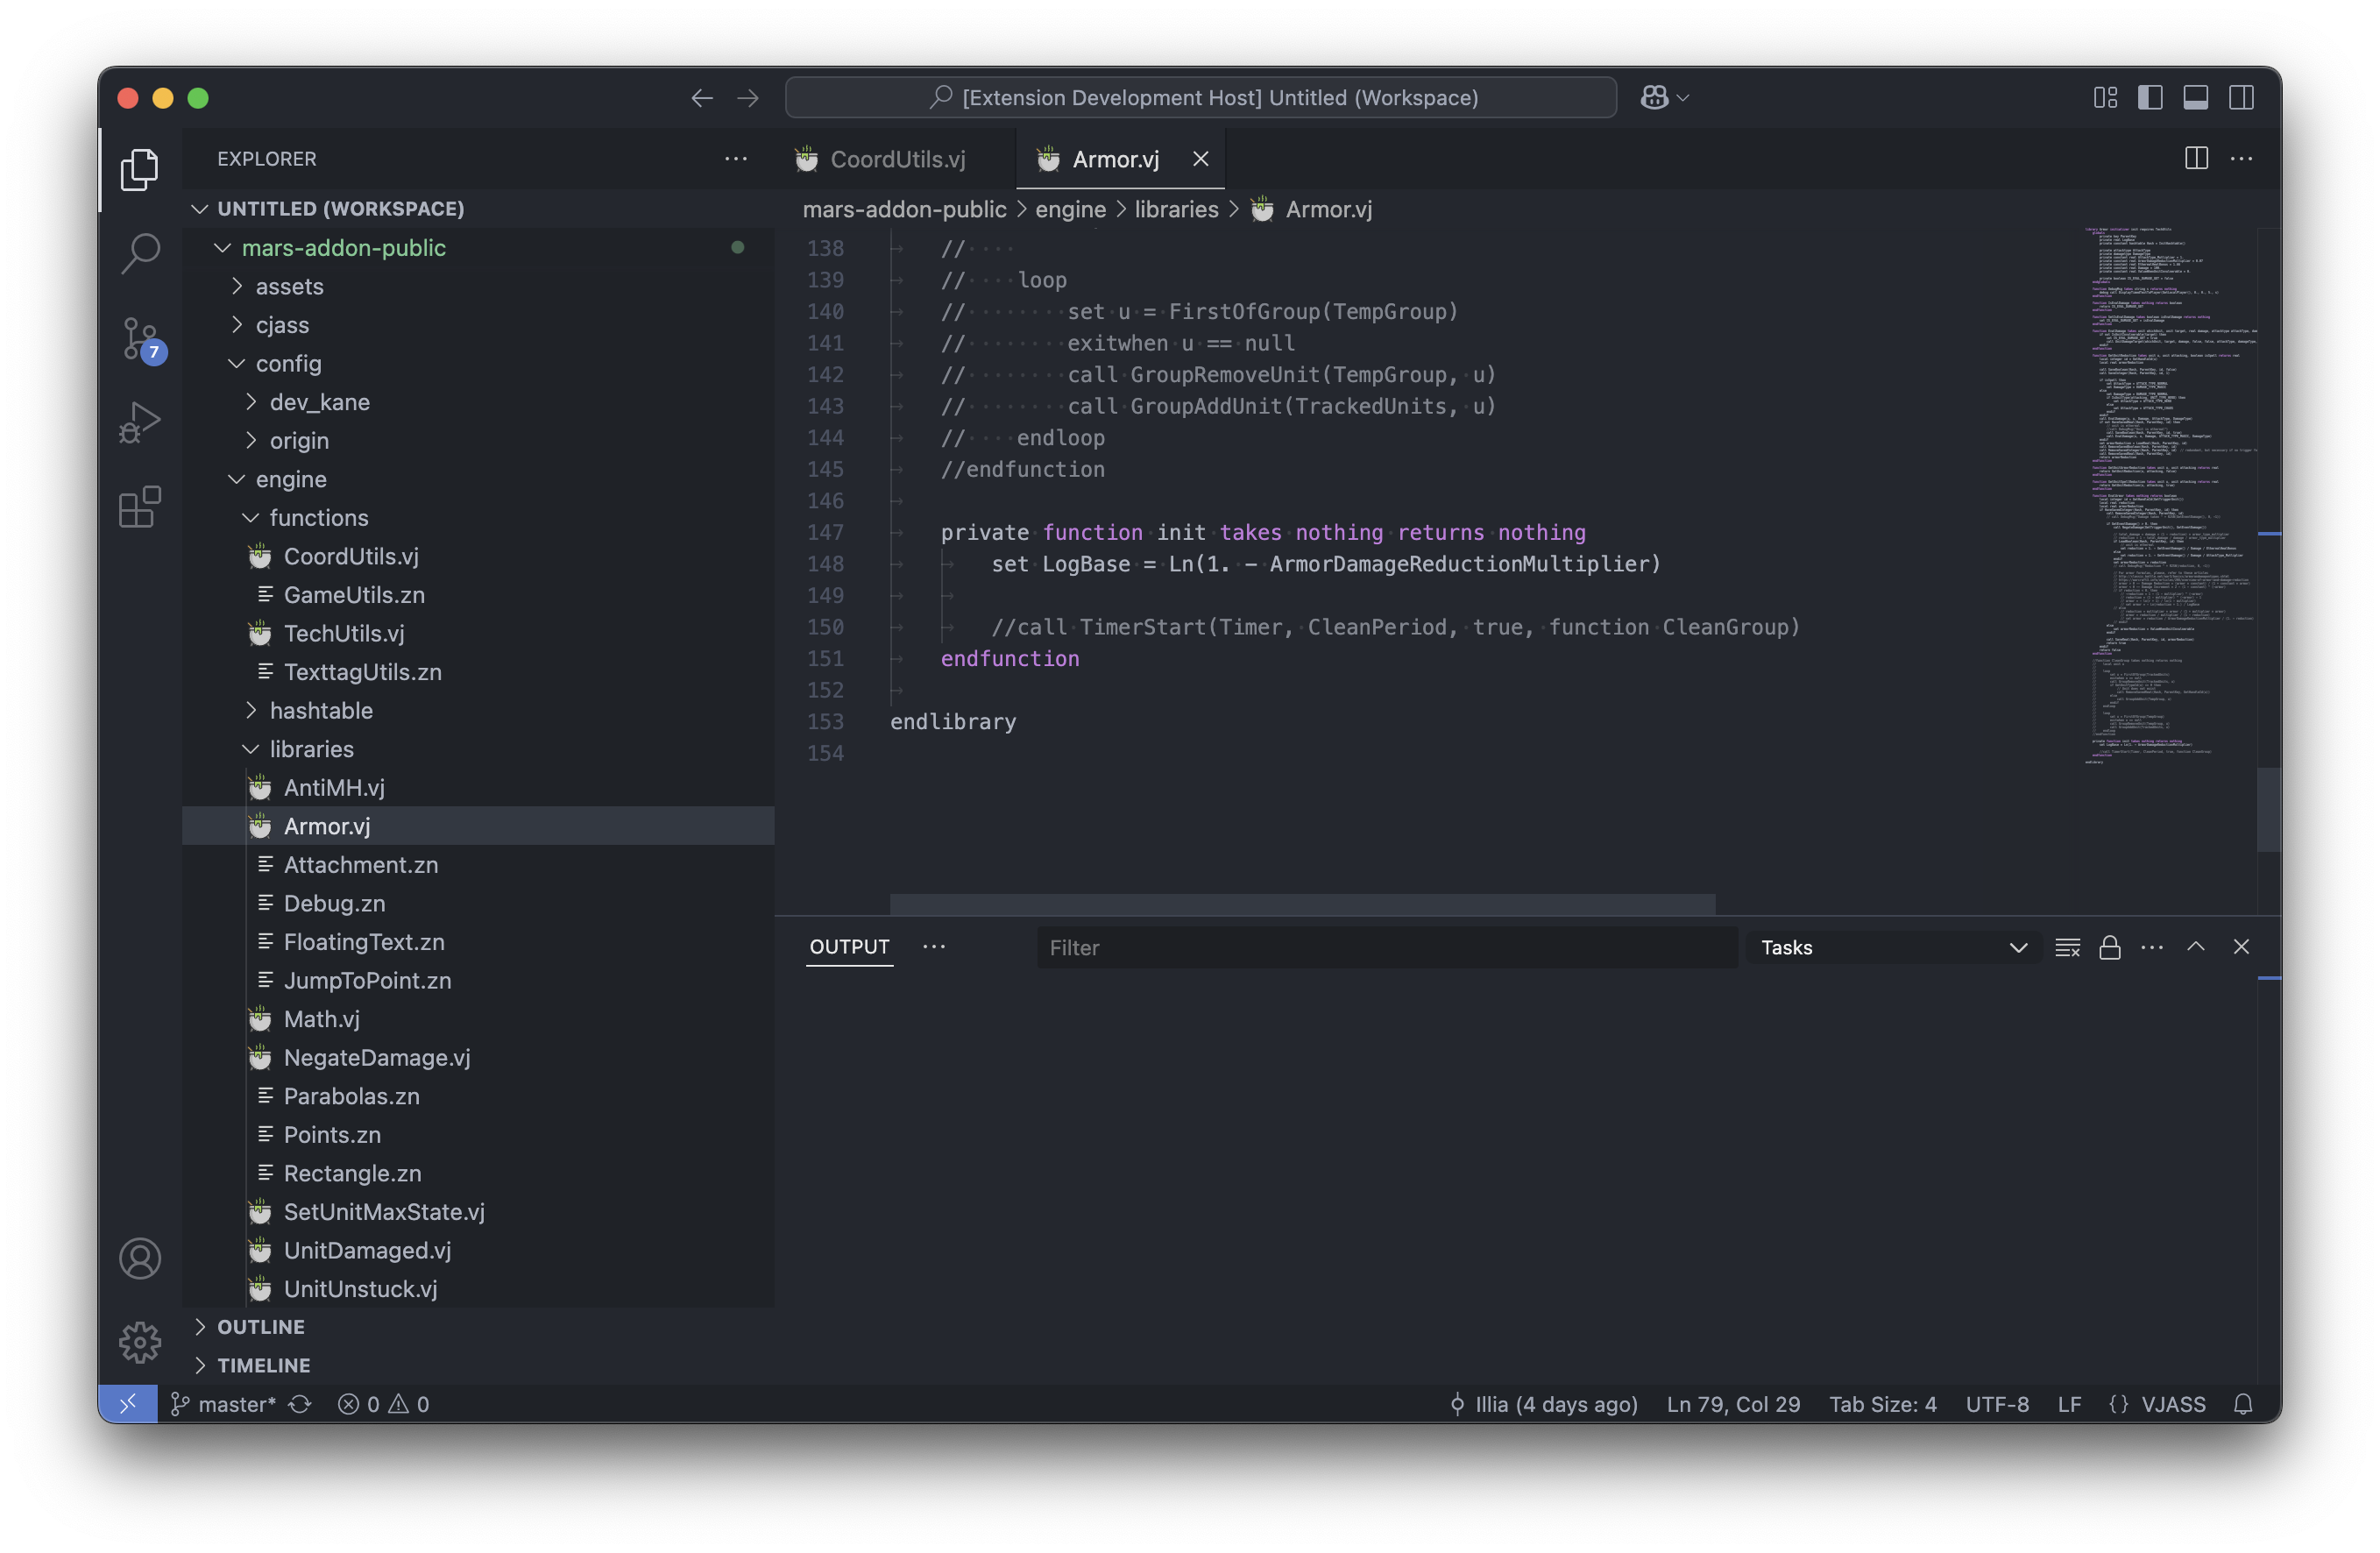2380x1553 pixels.
Task: Open the Search view in activity bar
Action: coord(140,254)
